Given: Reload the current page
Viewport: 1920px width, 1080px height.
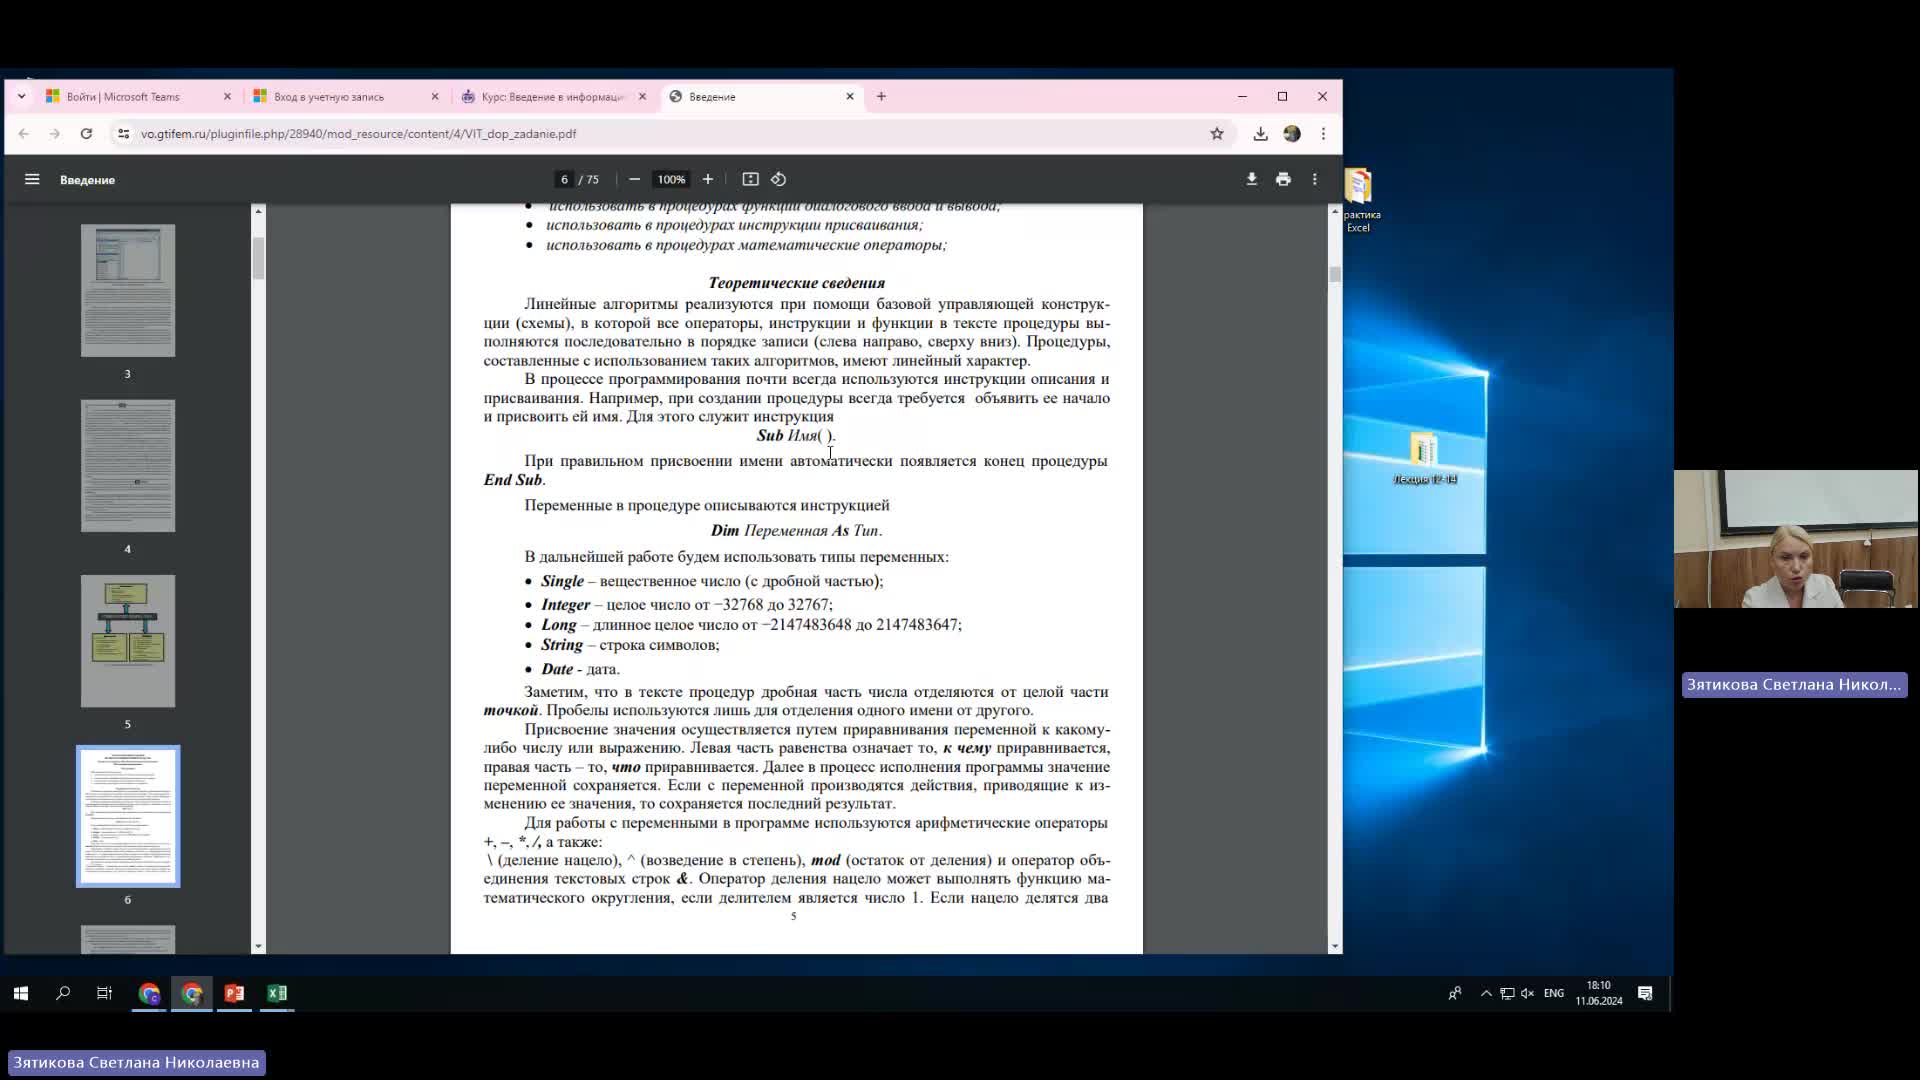Looking at the screenshot, I should point(86,133).
